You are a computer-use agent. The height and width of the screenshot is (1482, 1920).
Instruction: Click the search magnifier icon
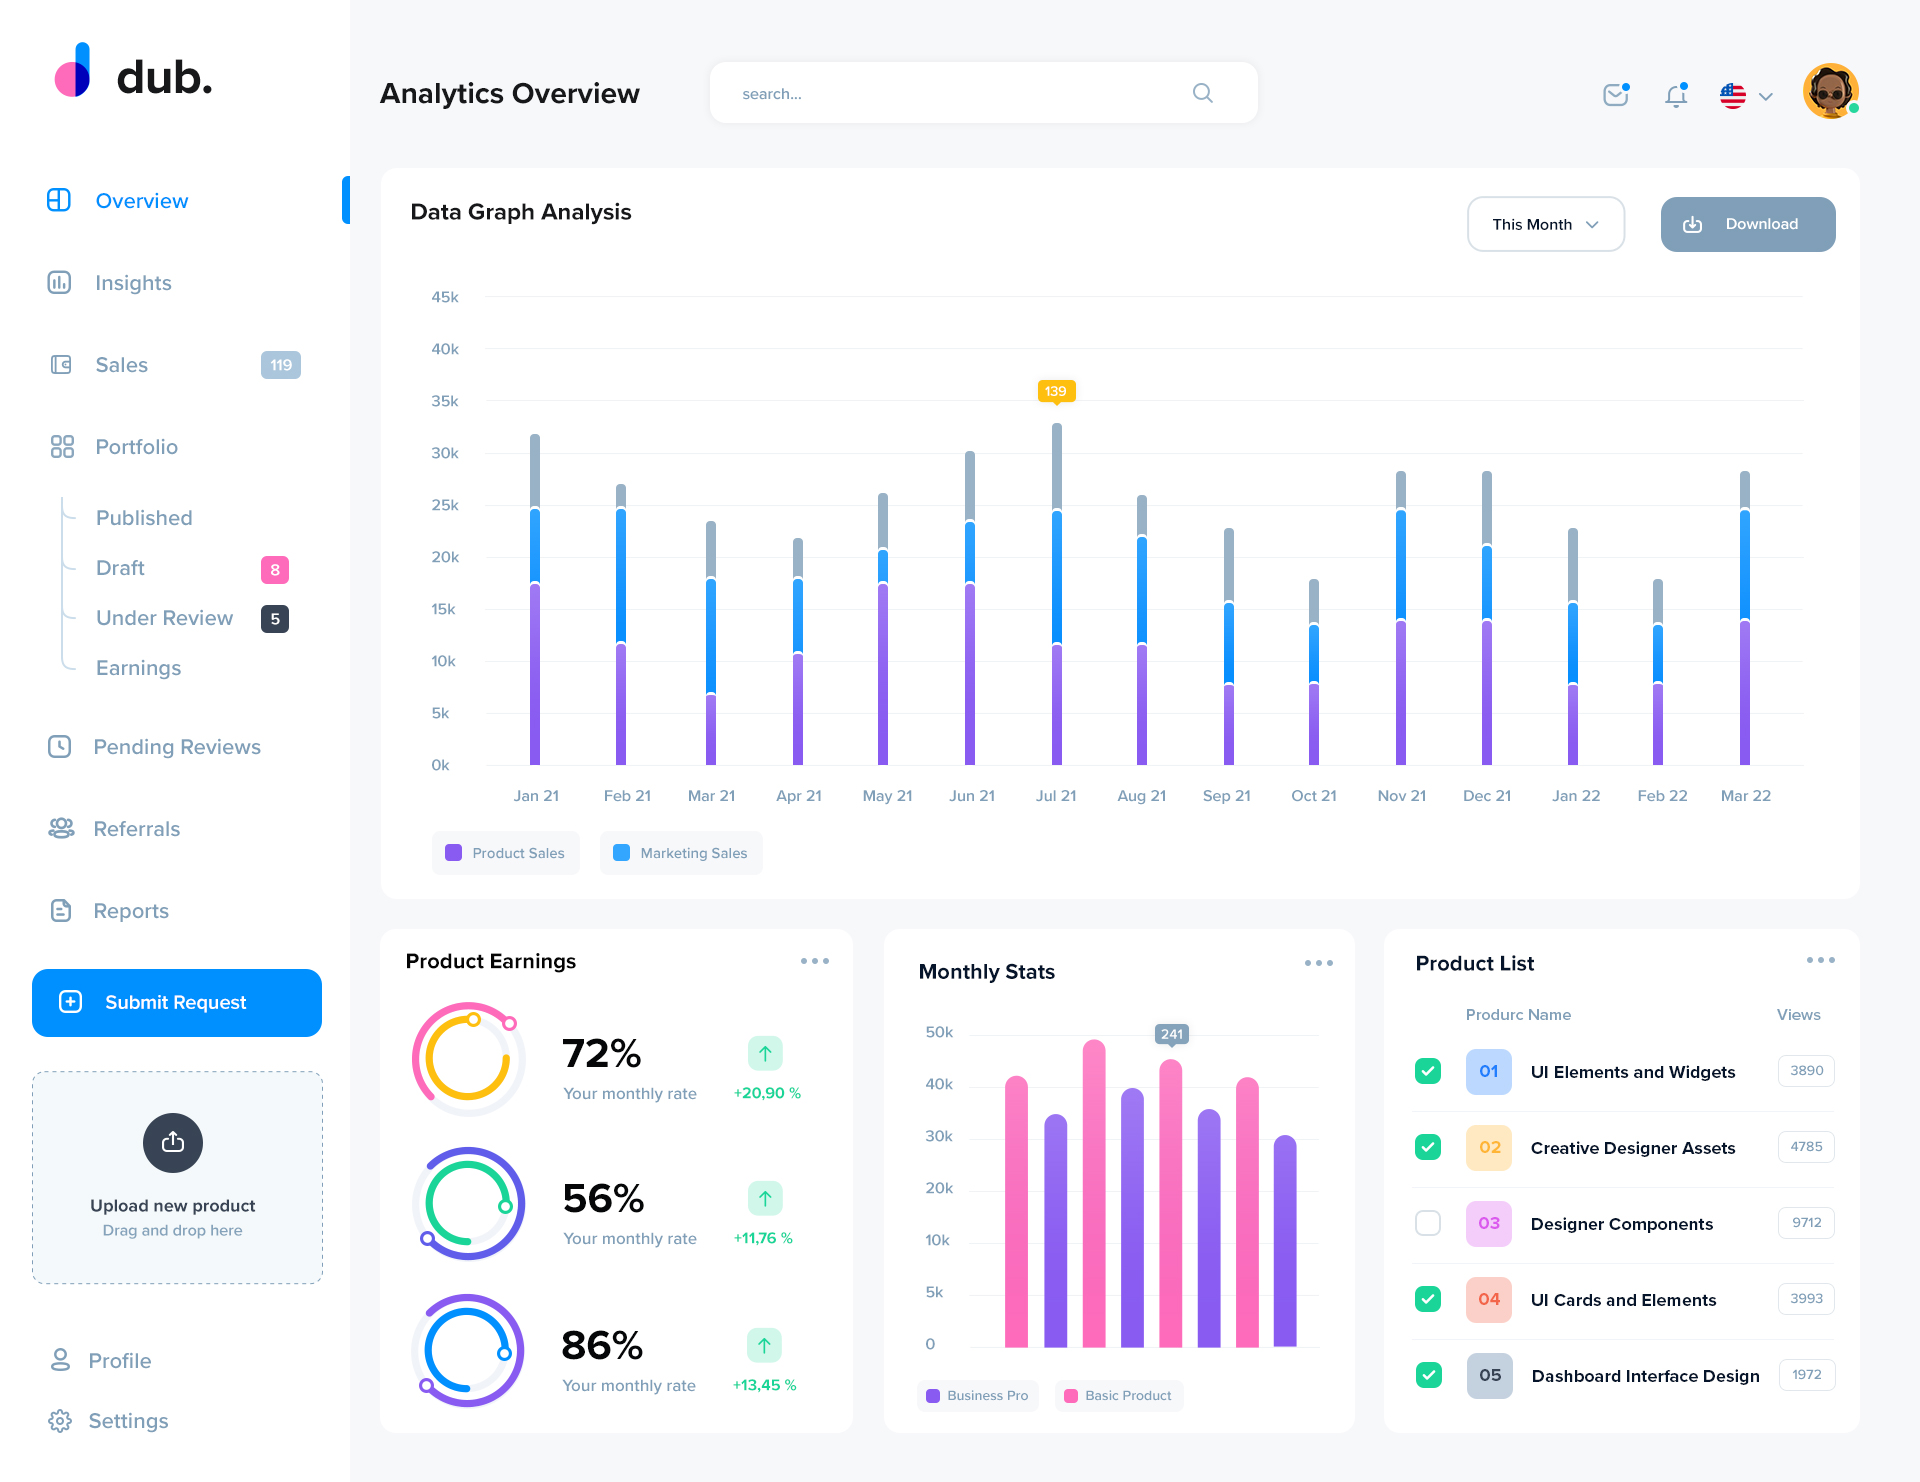[1202, 93]
